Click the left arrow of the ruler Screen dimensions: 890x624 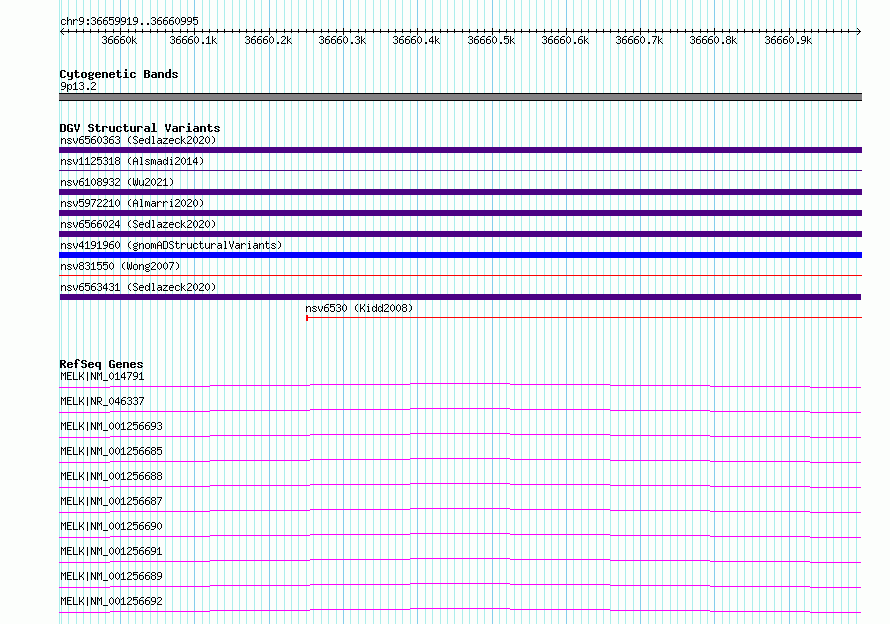click(x=62, y=32)
